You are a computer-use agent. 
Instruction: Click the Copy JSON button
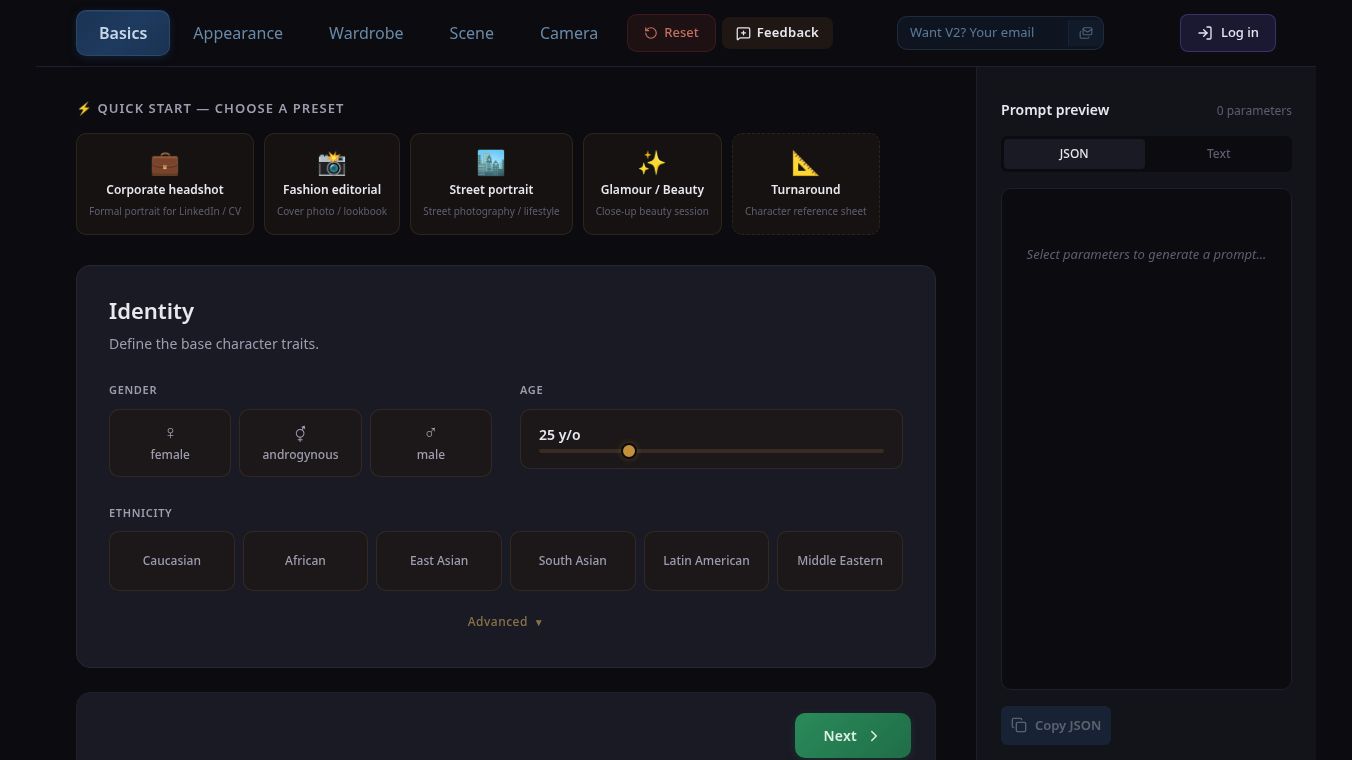tap(1056, 726)
